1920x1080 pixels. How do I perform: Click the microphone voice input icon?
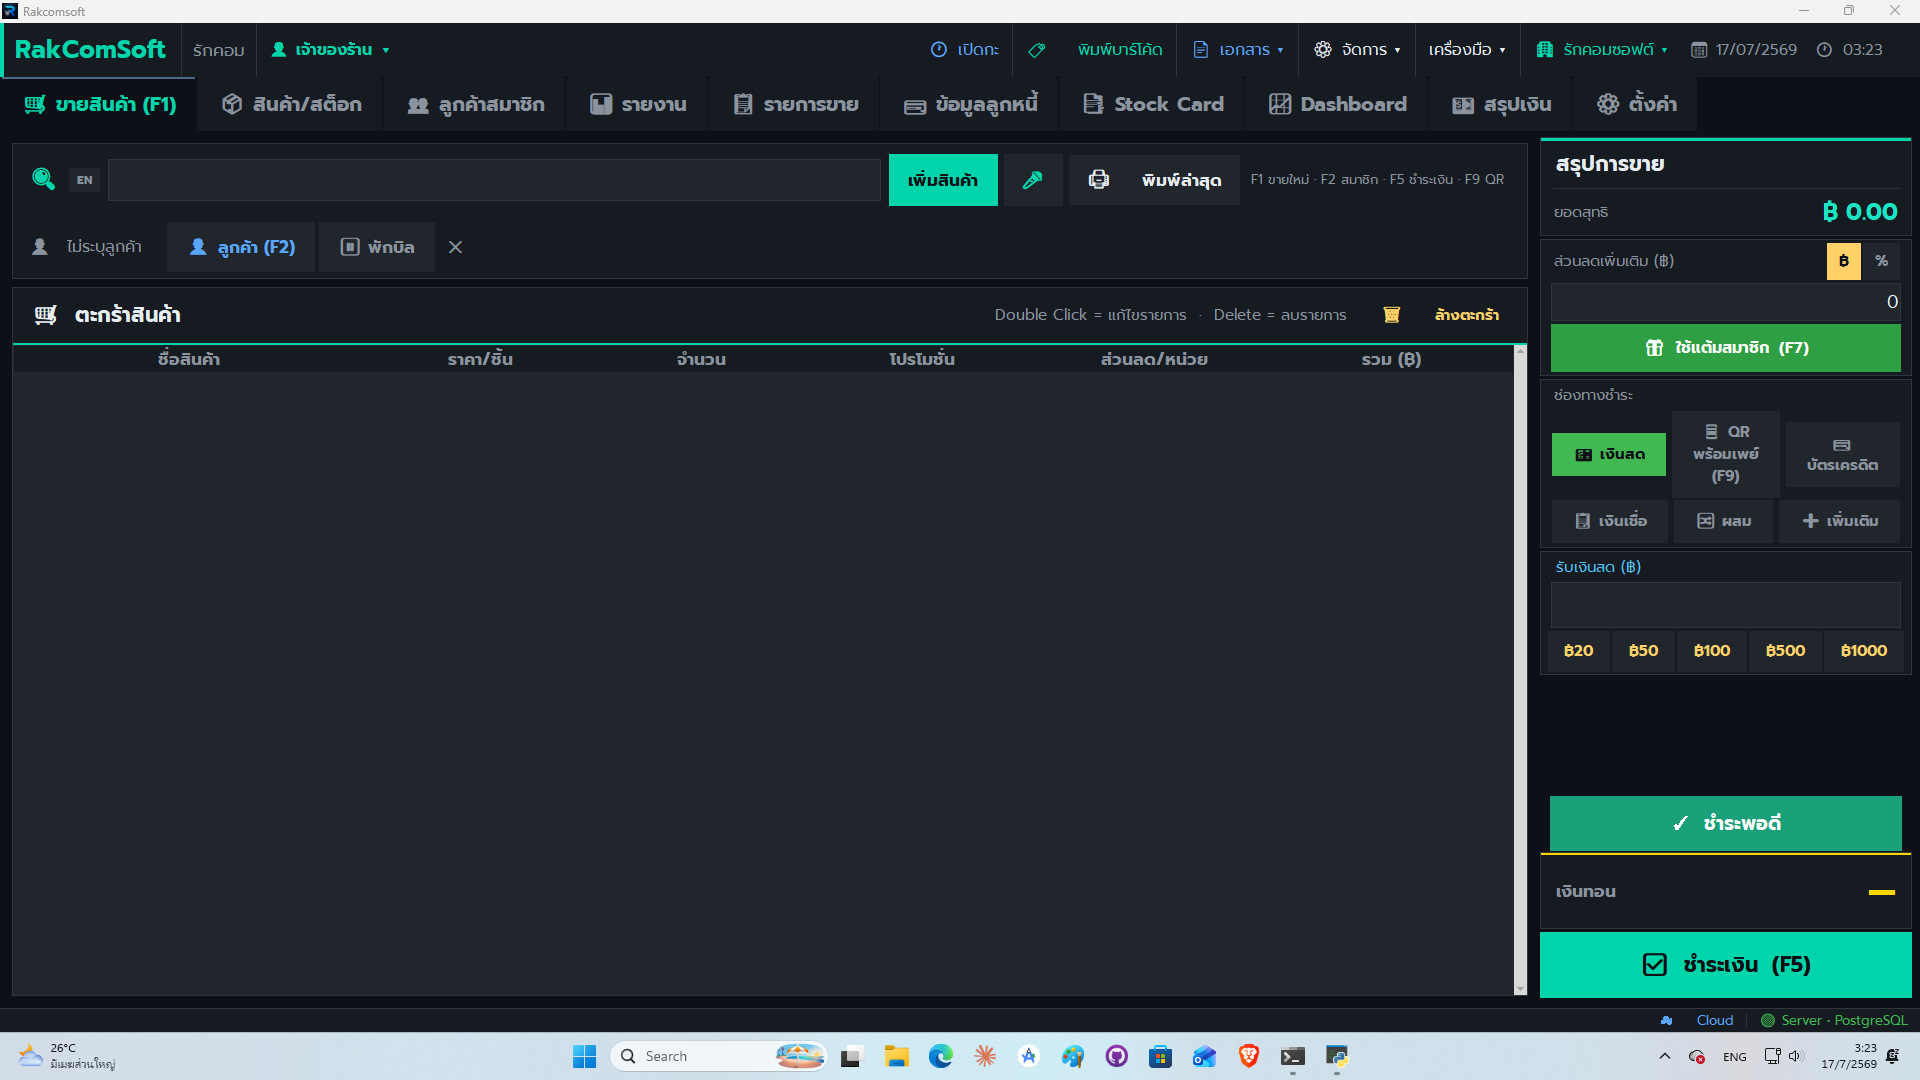1033,180
